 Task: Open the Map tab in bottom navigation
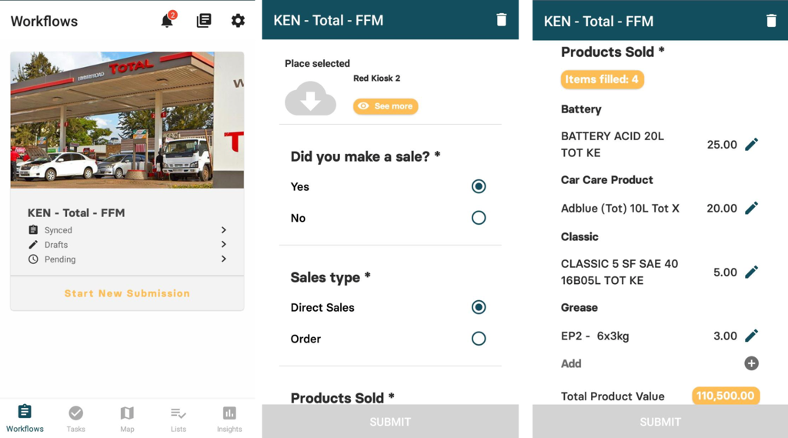click(x=127, y=419)
